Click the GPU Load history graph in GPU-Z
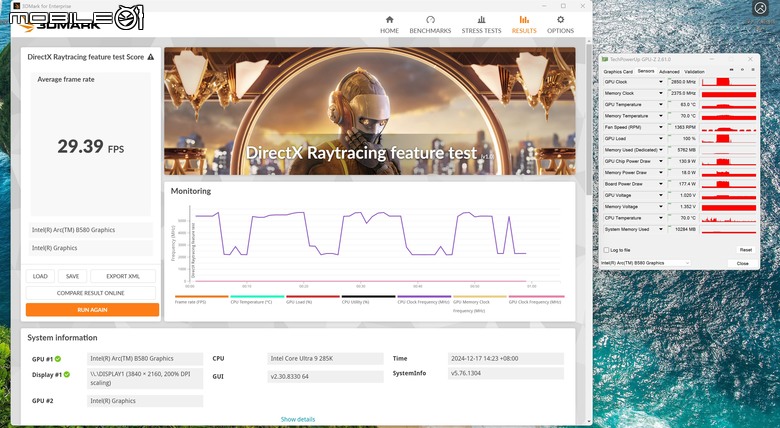 point(729,138)
